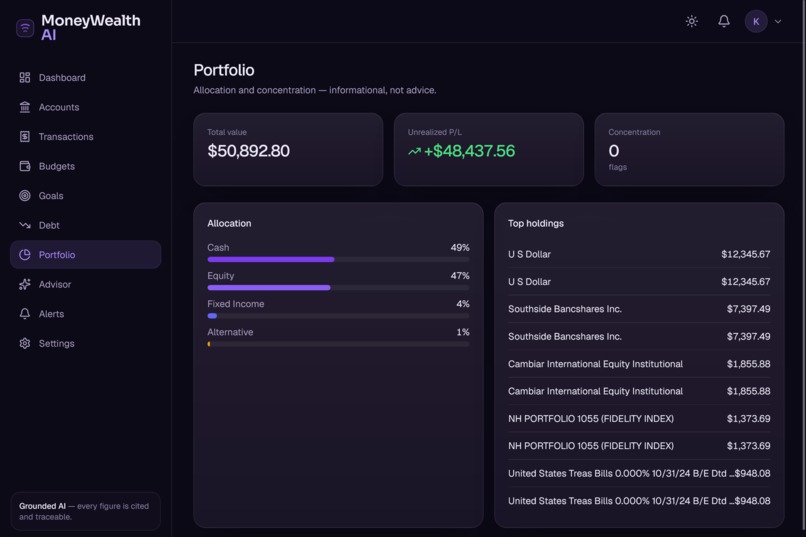Screen dimensions: 806x537
Task: Click the green trending-up arrow icon
Action: 414,151
